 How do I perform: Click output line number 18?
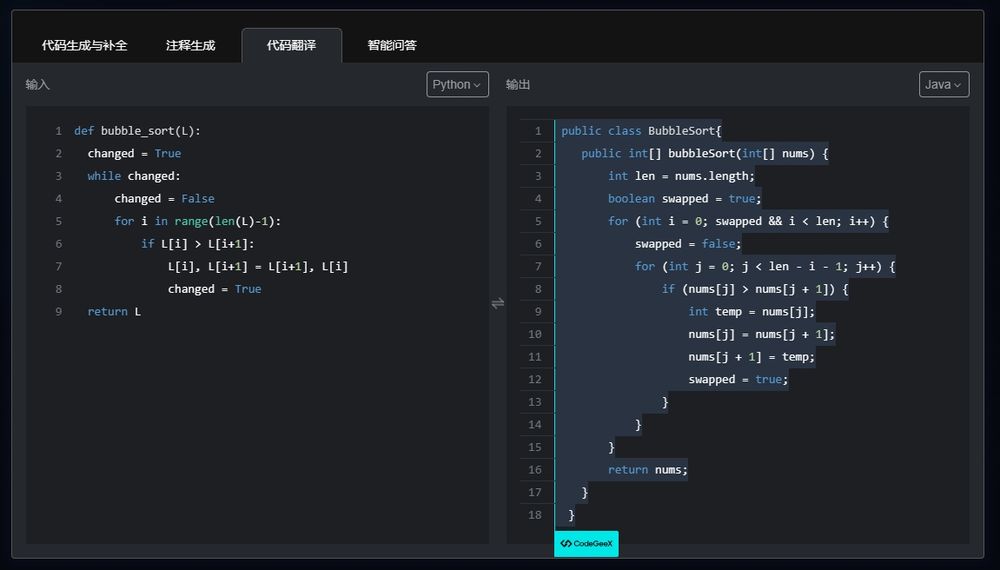534,515
